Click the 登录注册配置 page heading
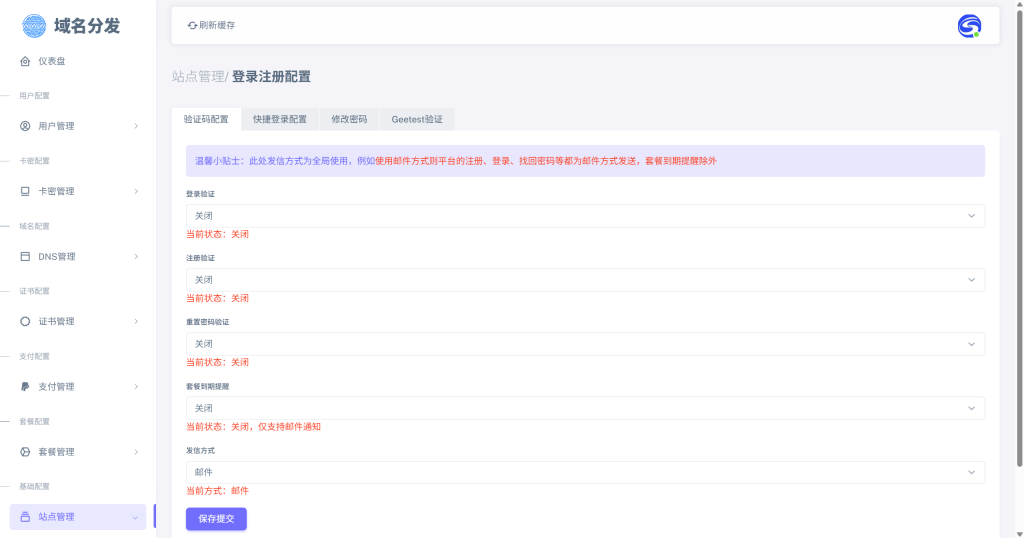 point(271,76)
